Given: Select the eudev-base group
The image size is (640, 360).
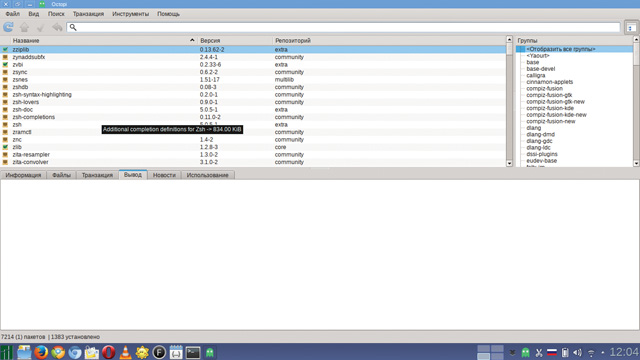Looking at the screenshot, I should (541, 160).
